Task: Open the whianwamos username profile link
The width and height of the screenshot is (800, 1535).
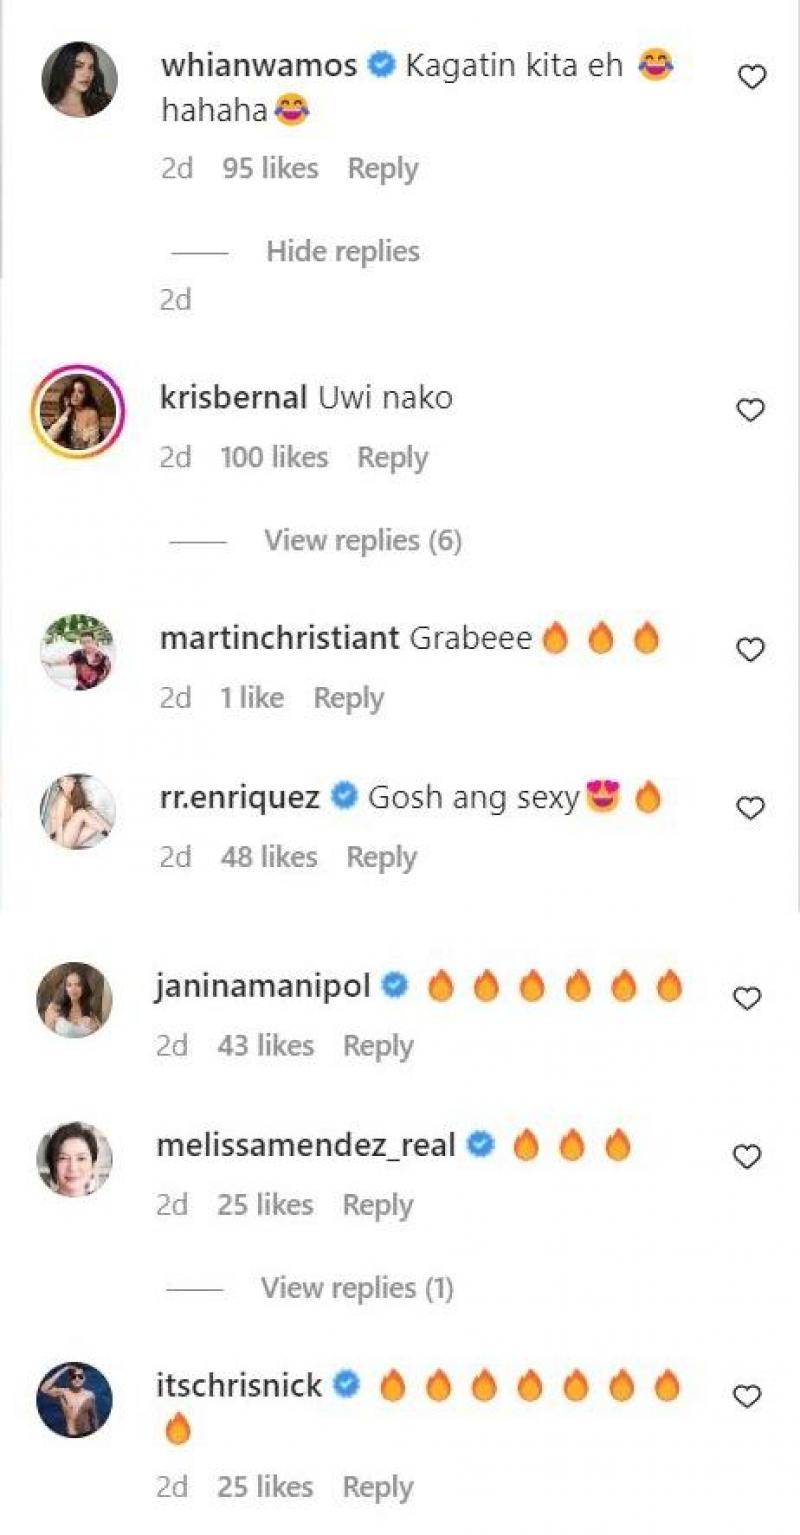Action: point(258,66)
